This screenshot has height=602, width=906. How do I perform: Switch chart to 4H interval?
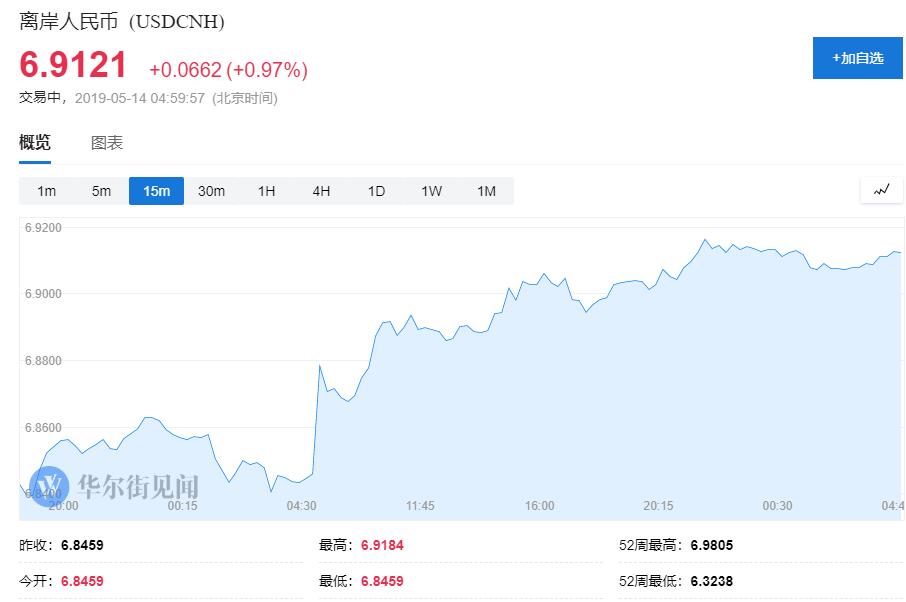(x=321, y=191)
